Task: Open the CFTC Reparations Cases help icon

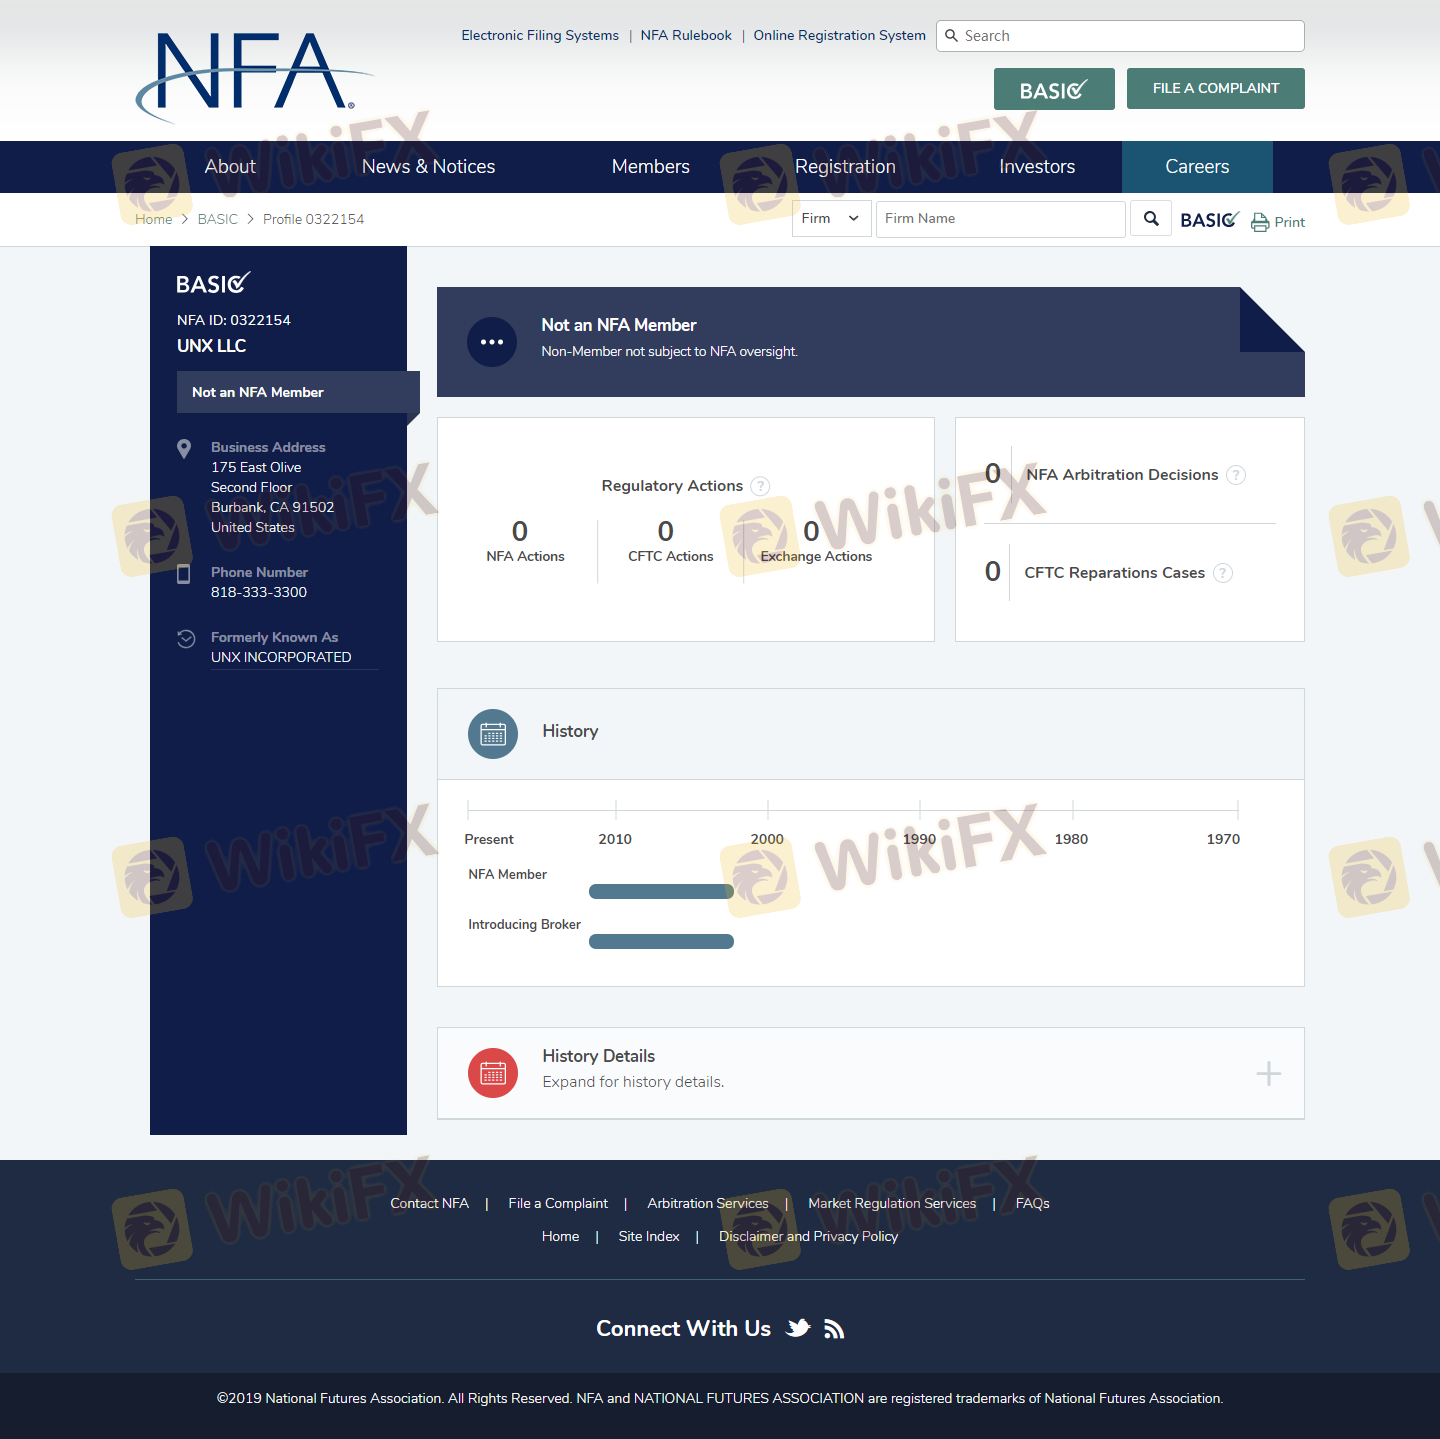Action: pyautogui.click(x=1223, y=573)
